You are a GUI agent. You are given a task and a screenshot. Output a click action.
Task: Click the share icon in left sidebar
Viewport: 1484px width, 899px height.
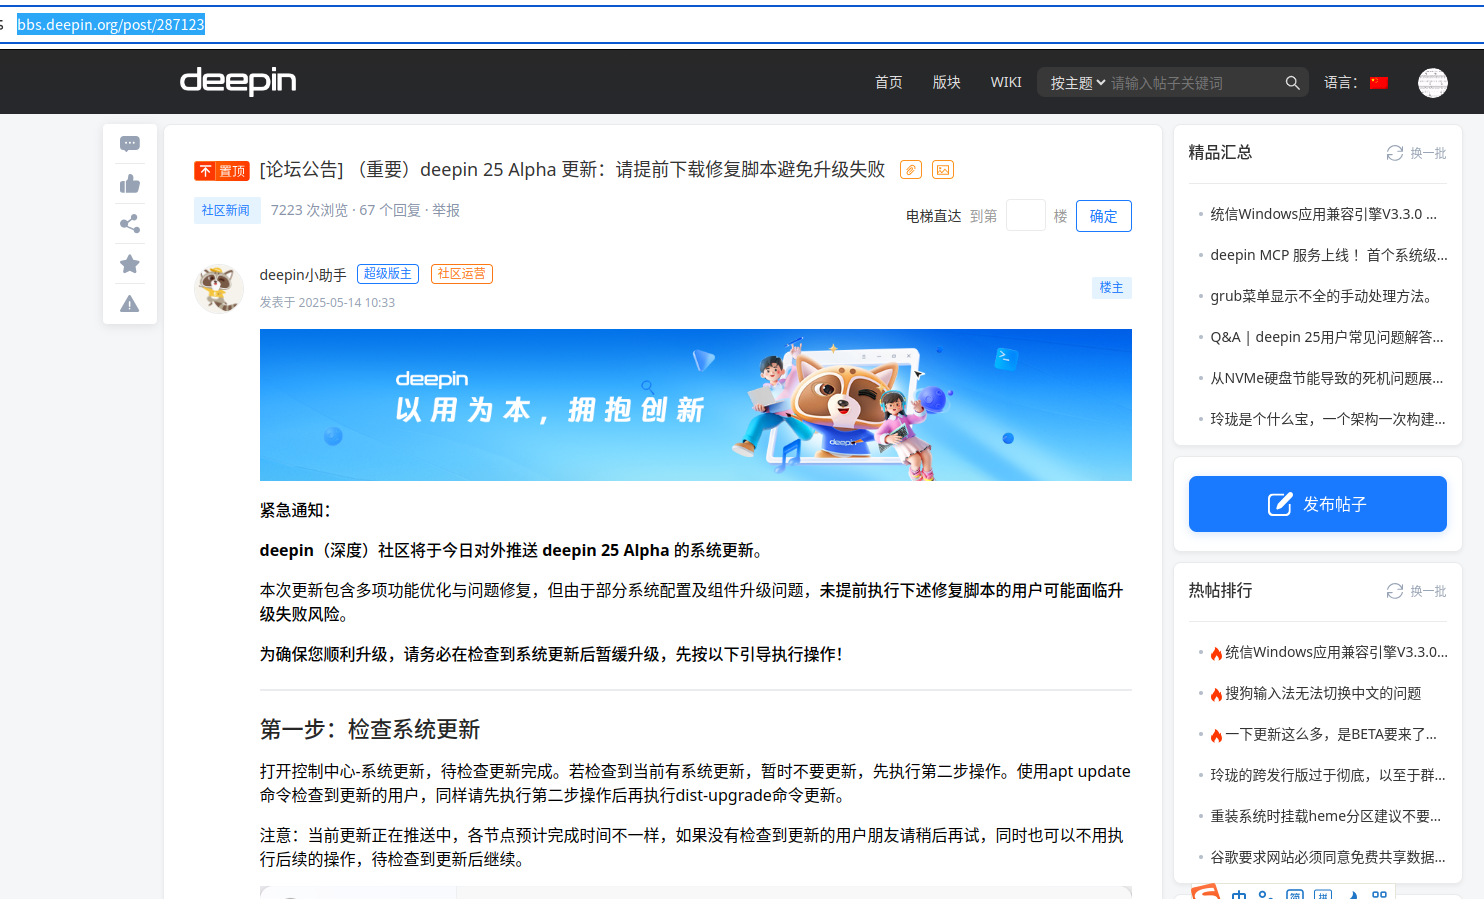(130, 224)
